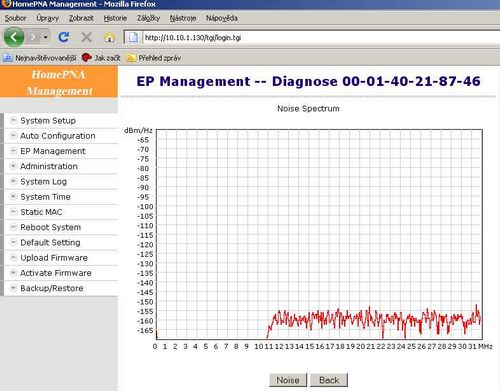The height and width of the screenshot is (391, 500).
Task: Open the navigation history dropdown arrow
Action: 45,37
